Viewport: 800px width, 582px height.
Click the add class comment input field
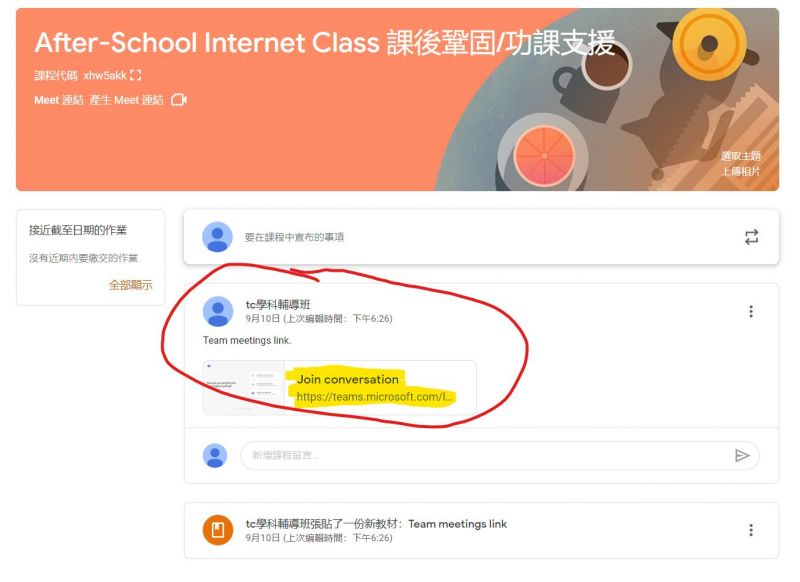click(487, 456)
